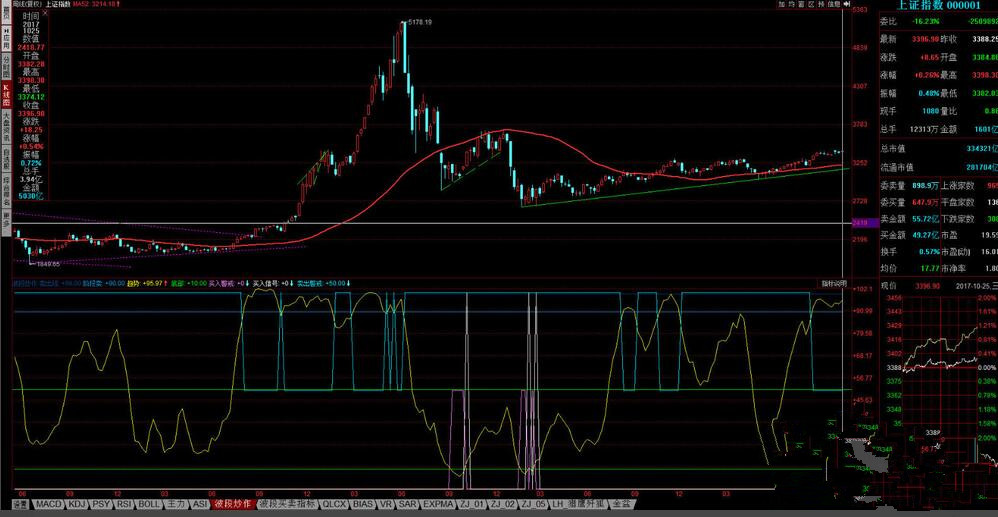The width and height of the screenshot is (998, 517).
Task: Select the K线图 sidebar tab
Action: tap(6, 94)
